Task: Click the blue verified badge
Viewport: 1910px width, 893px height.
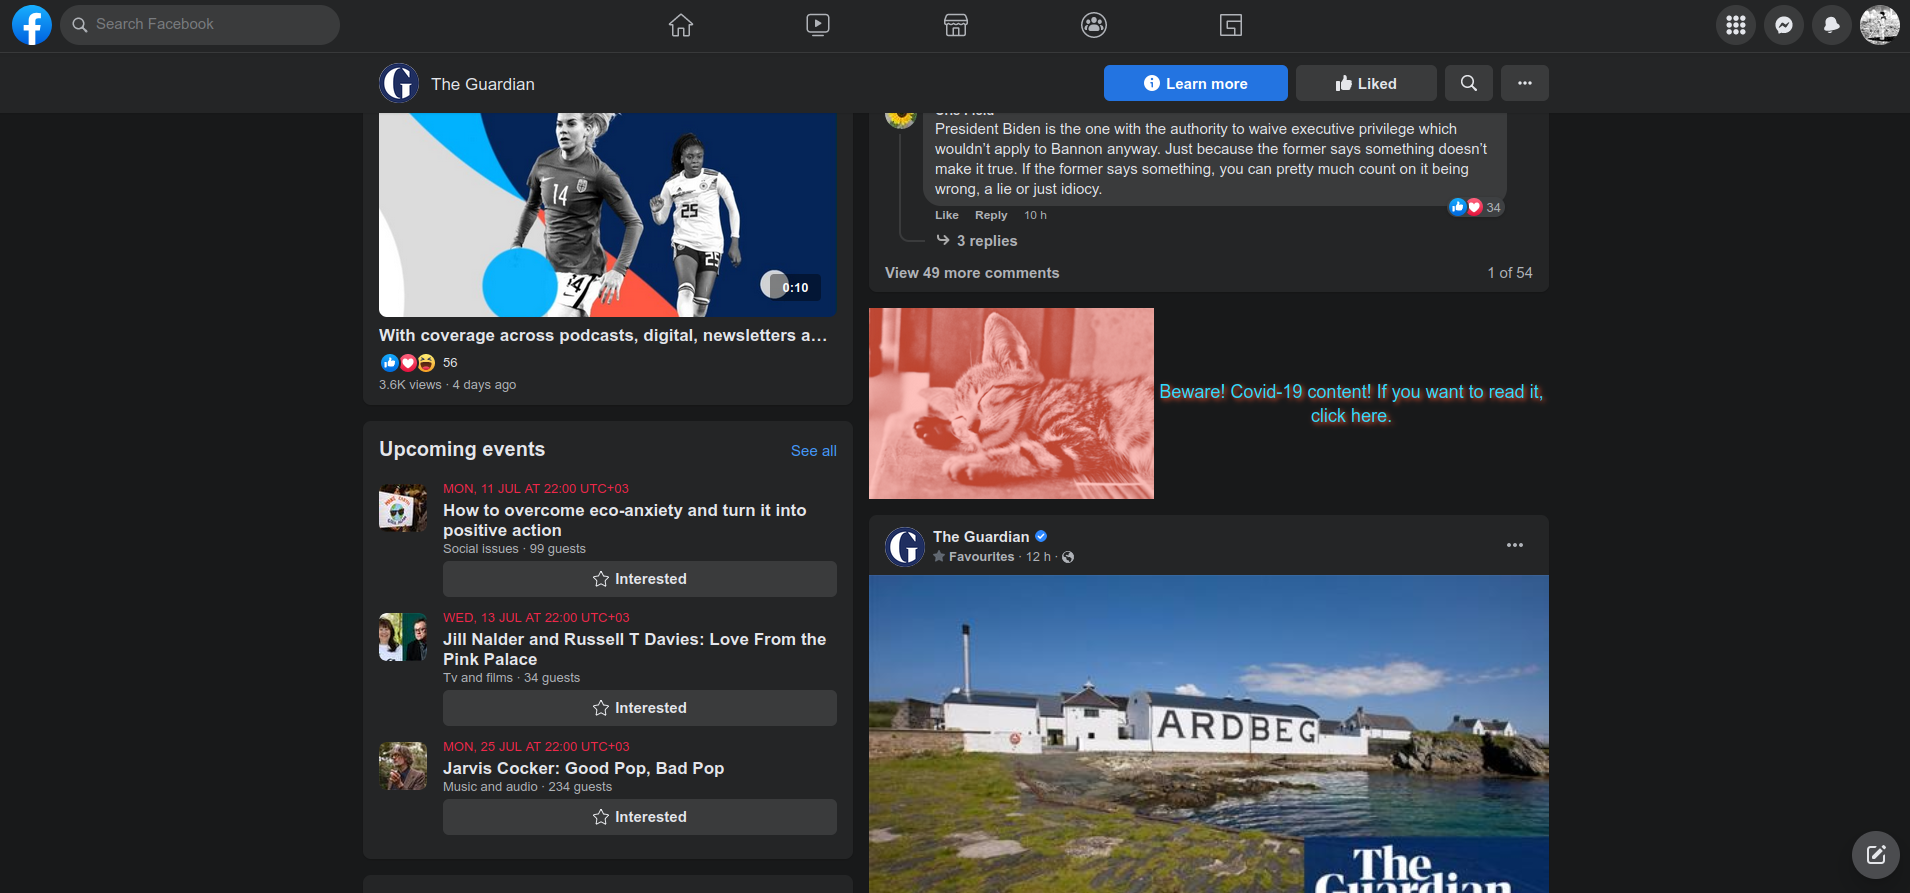Action: 1041,536
